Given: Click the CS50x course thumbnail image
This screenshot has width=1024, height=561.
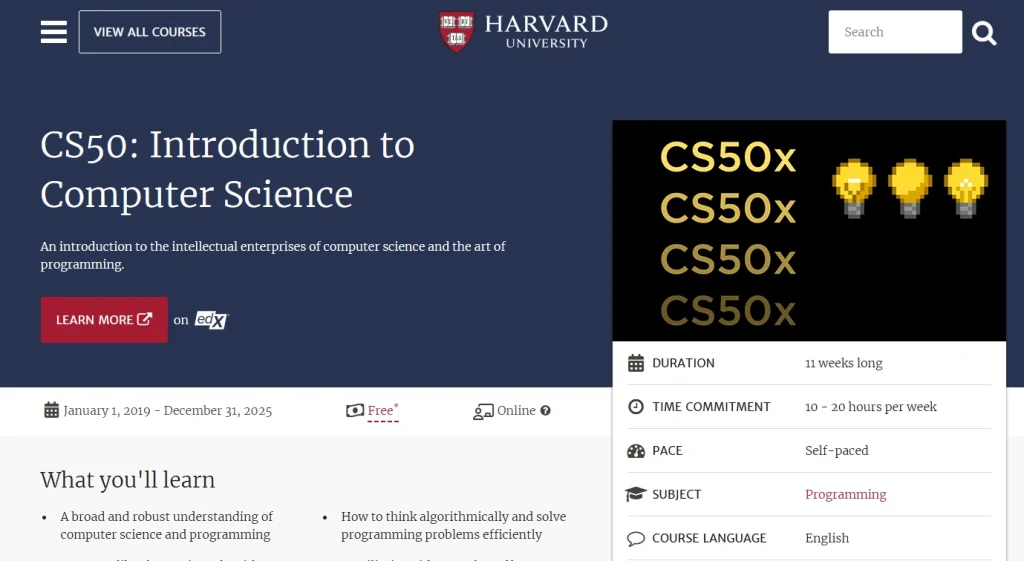Looking at the screenshot, I should (x=809, y=231).
